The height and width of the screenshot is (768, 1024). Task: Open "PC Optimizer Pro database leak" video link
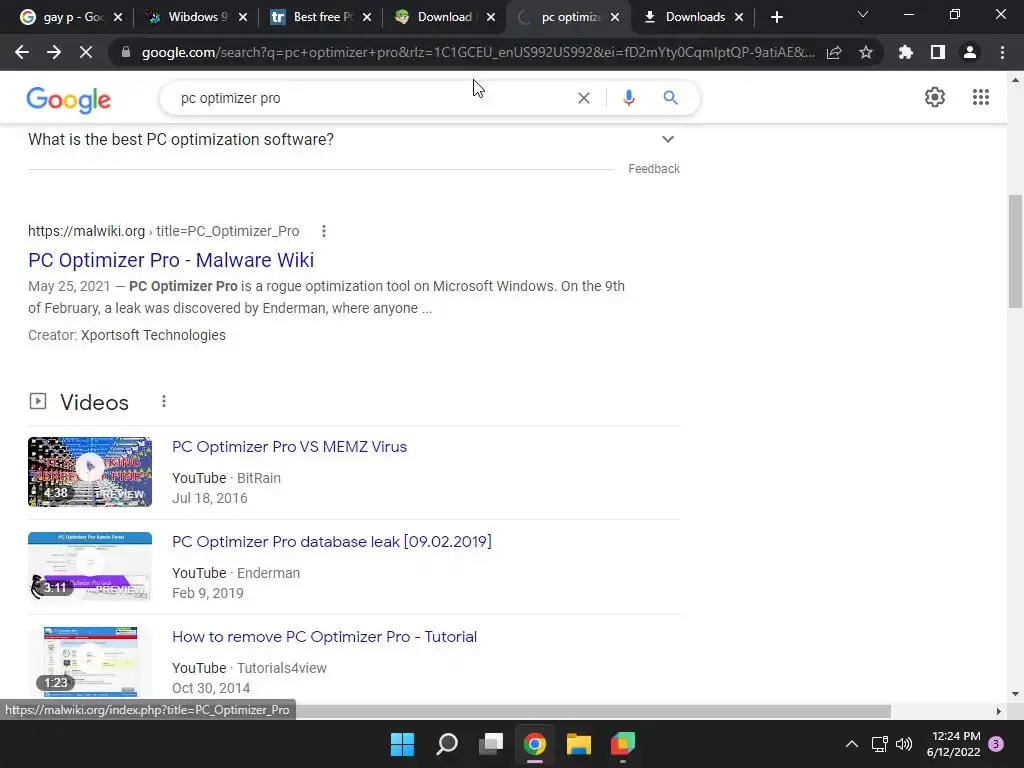point(332,541)
